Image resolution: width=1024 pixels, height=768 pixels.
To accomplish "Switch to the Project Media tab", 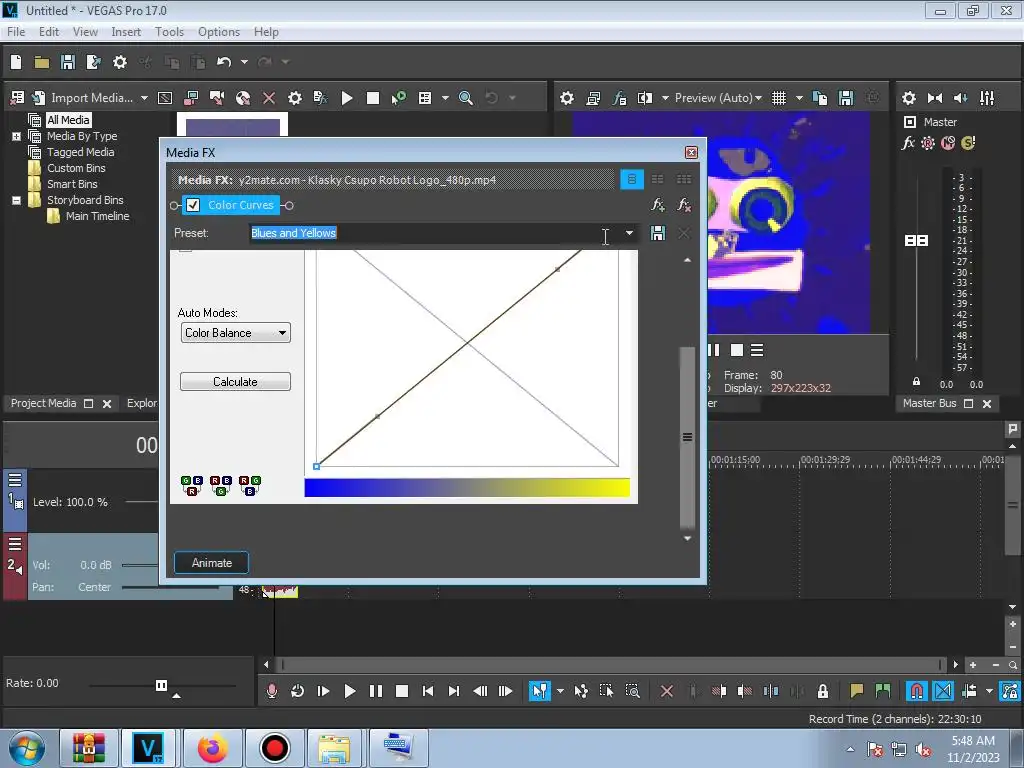I will point(44,404).
